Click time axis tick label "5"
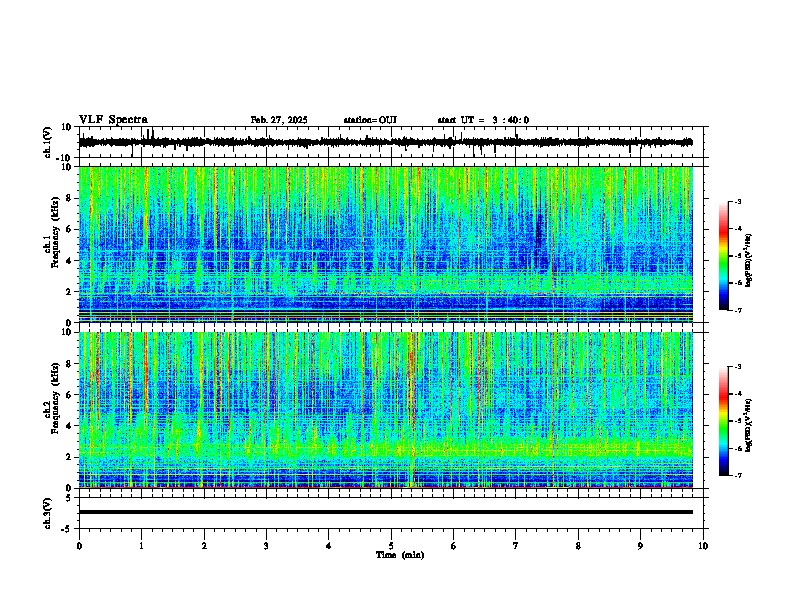This screenshot has width=792, height=612. [x=391, y=546]
